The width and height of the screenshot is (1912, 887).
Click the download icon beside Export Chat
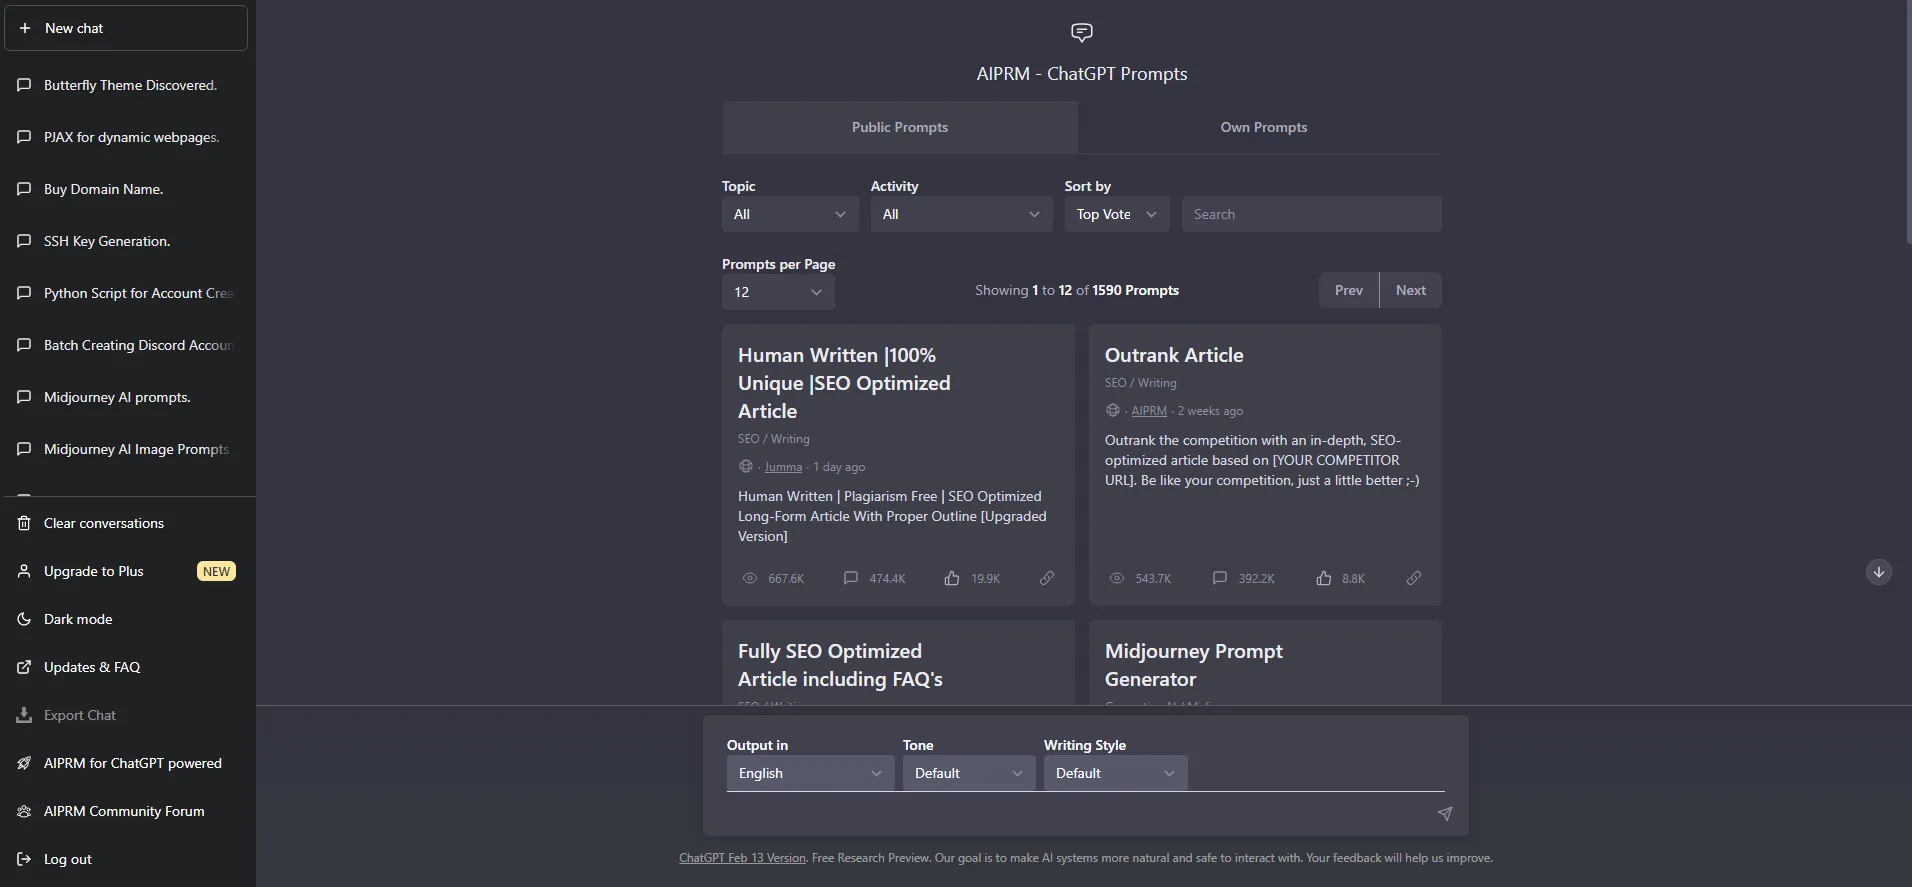pos(24,715)
